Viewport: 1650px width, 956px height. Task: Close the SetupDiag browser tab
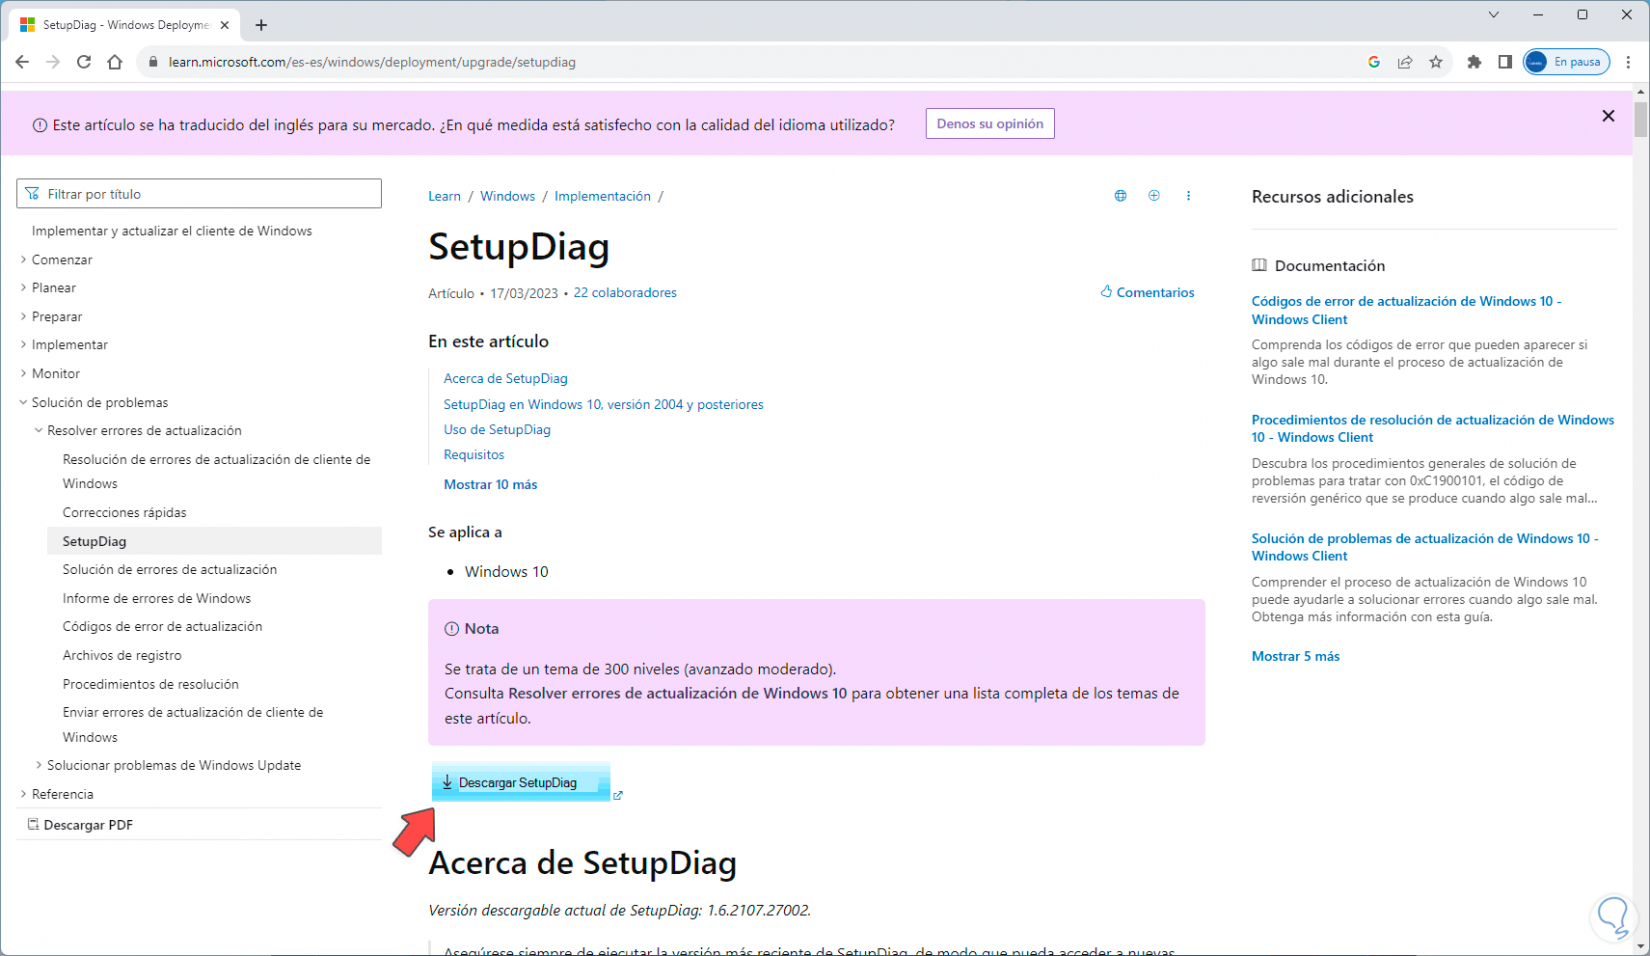coord(225,25)
